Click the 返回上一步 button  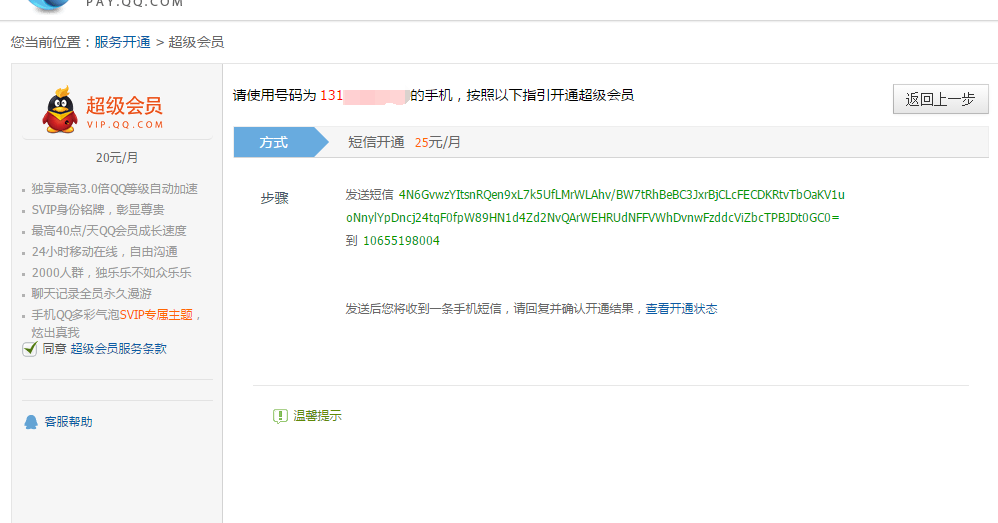(x=940, y=99)
